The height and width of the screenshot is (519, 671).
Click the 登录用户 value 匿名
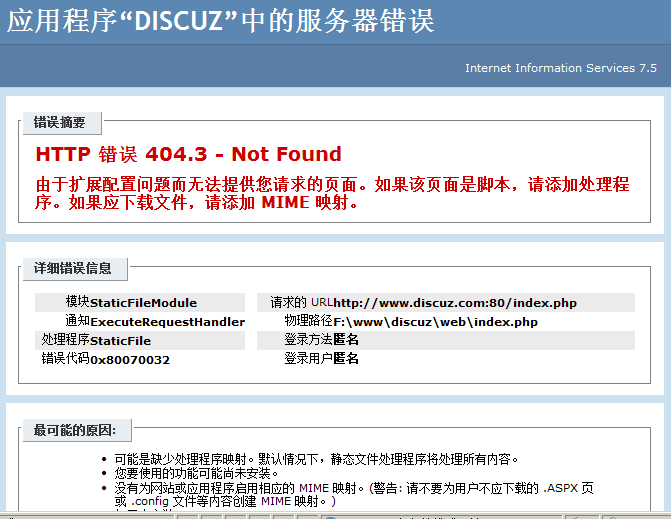click(x=346, y=359)
